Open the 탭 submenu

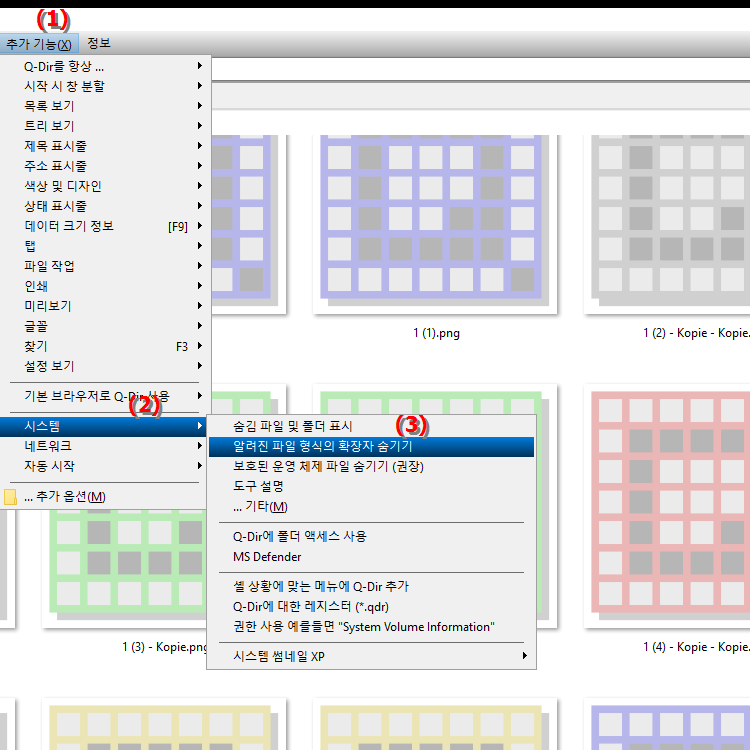tap(105, 246)
